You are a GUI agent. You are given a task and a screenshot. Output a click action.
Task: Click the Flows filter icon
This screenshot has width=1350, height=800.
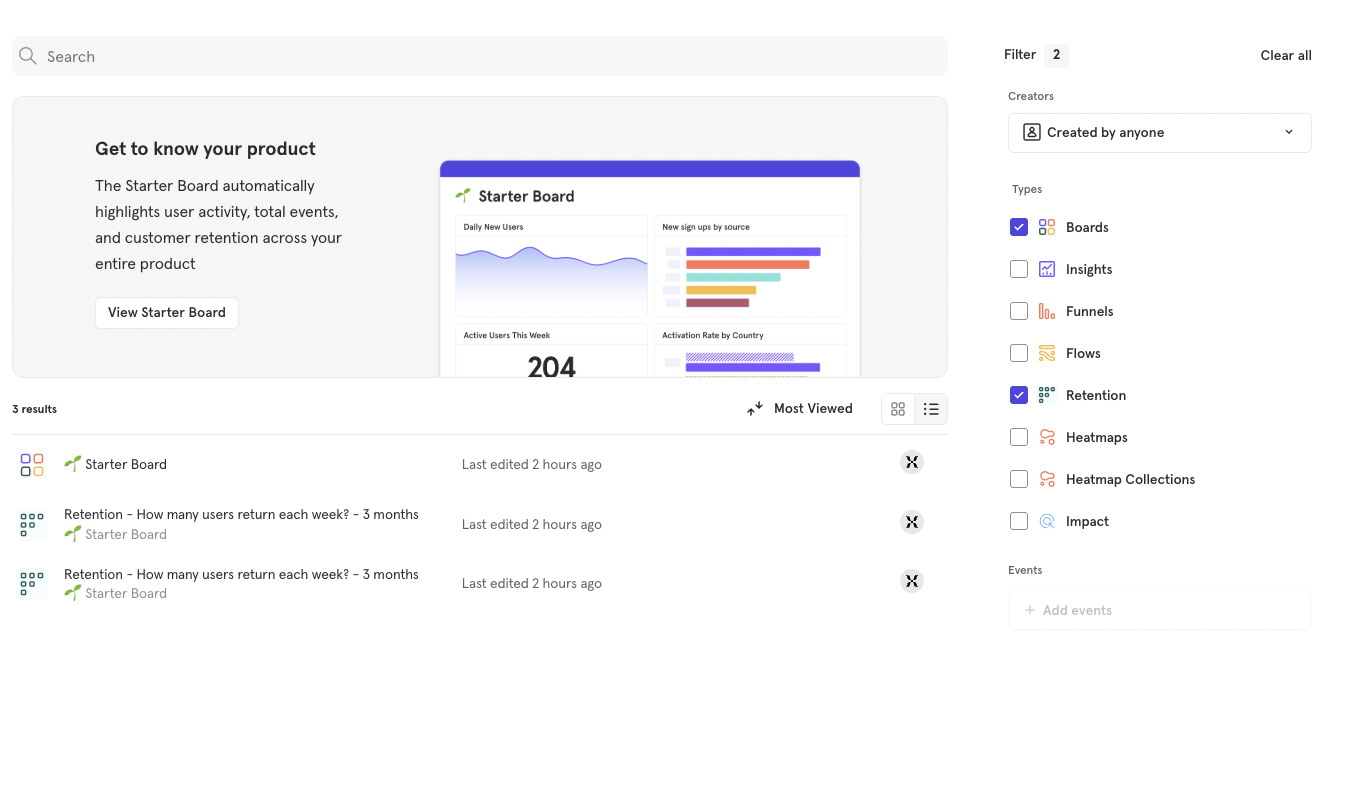1047,353
